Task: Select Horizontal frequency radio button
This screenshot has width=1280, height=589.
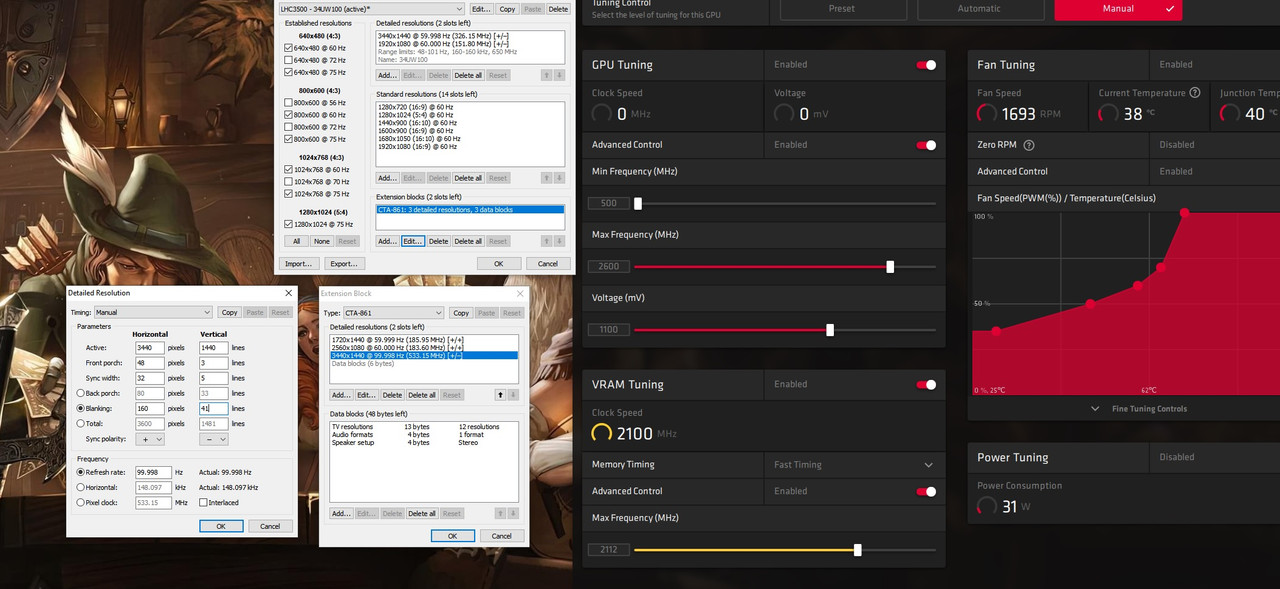Action: 80,487
